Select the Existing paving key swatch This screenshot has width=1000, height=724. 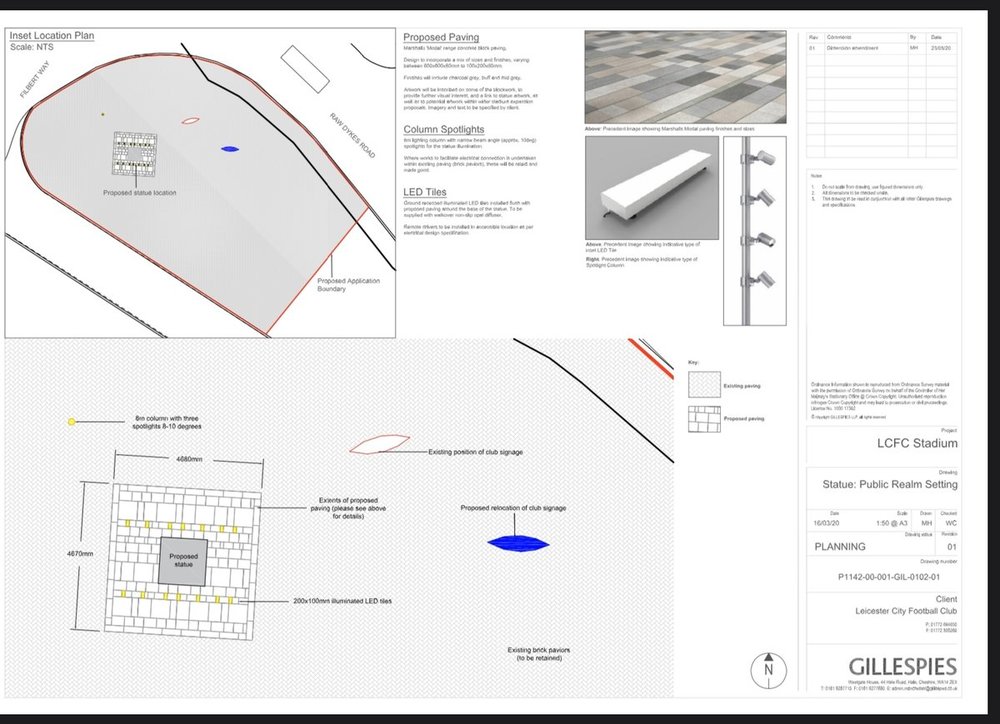click(704, 385)
